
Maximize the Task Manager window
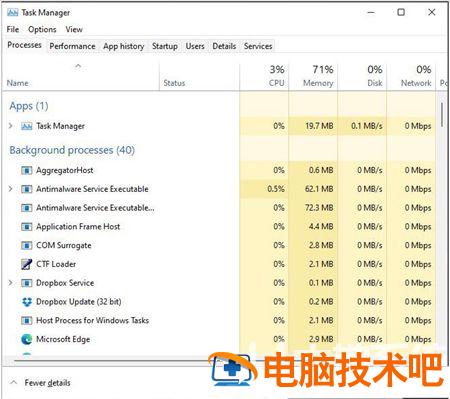click(x=401, y=12)
